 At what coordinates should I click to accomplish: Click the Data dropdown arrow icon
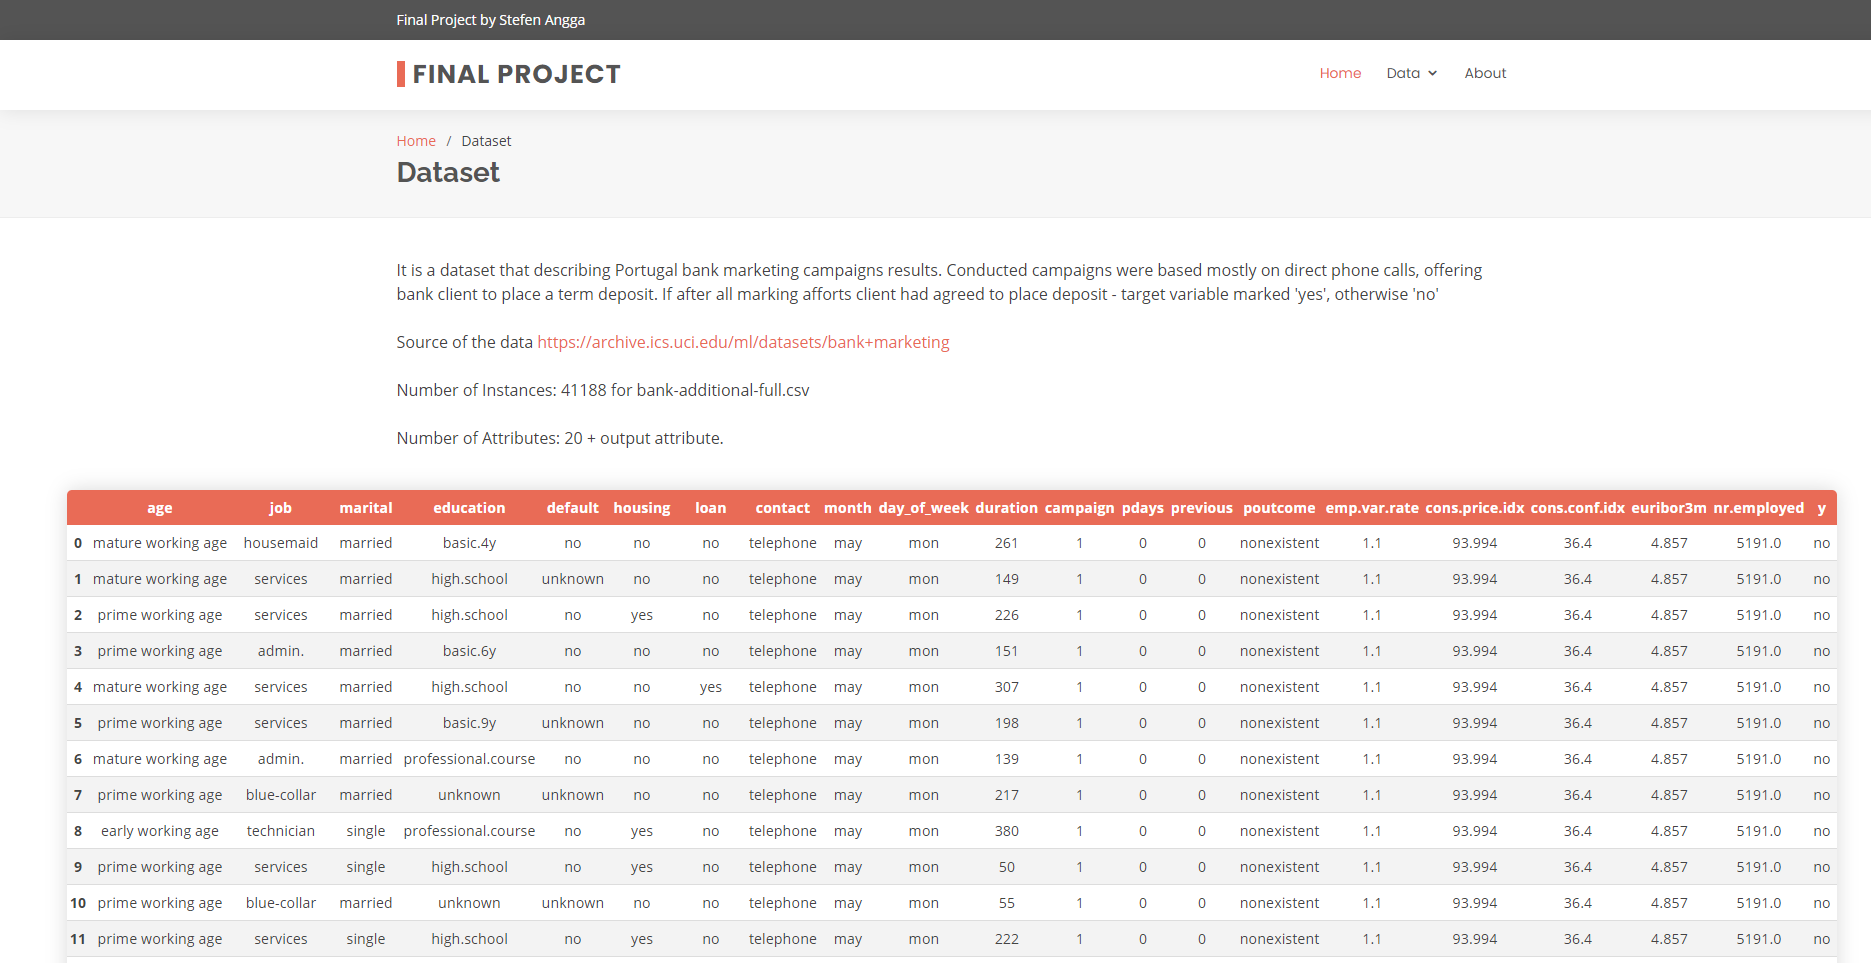pos(1433,73)
